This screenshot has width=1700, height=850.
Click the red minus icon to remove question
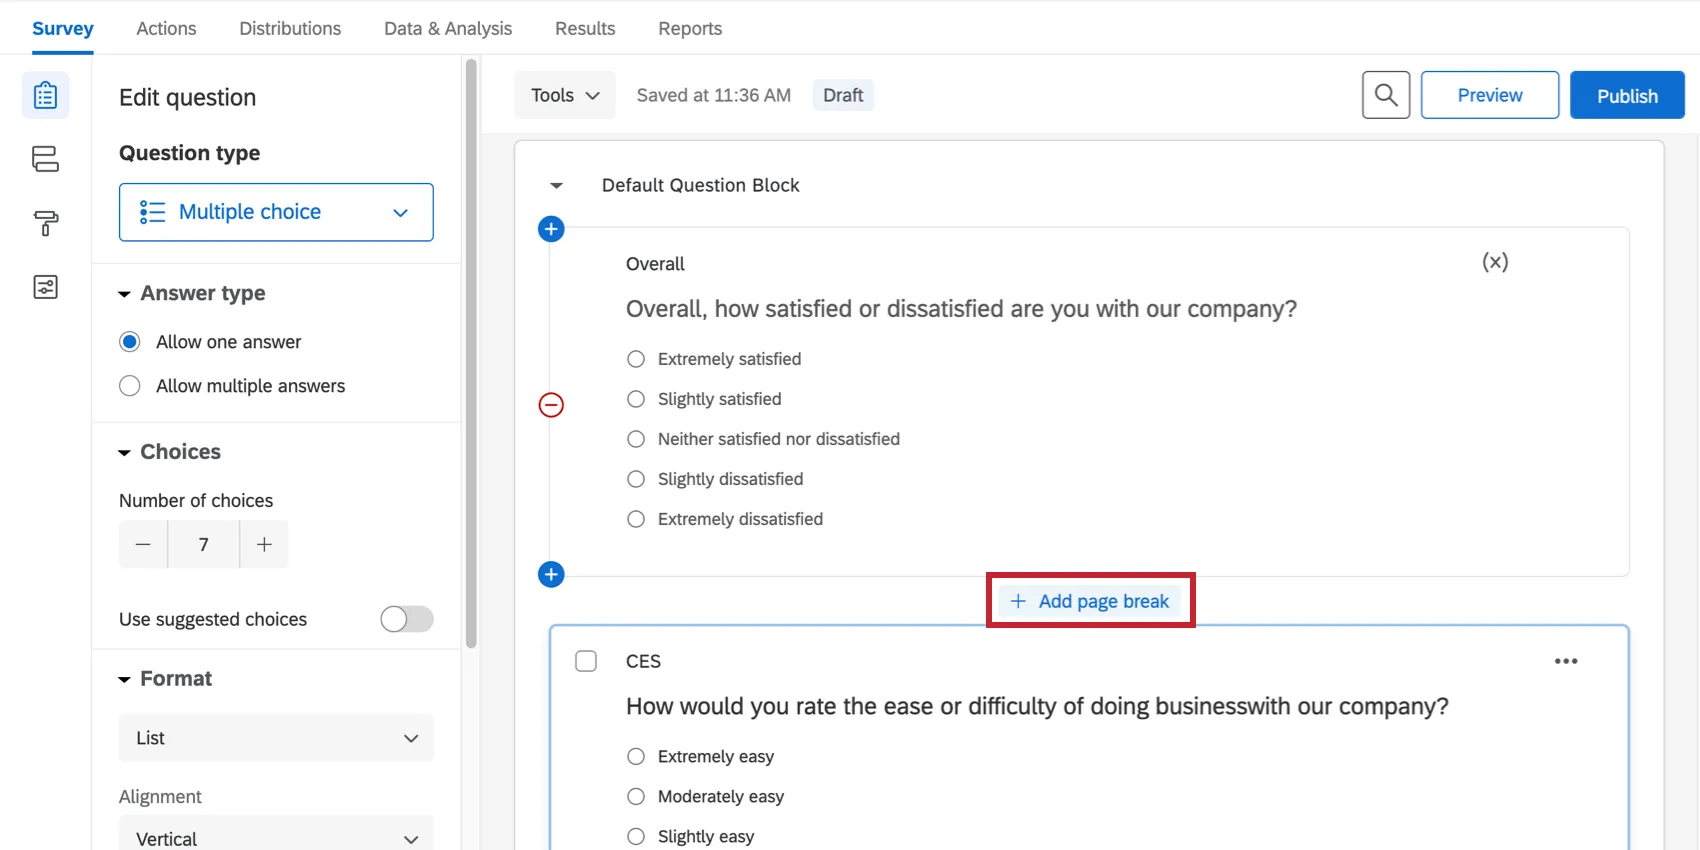[551, 405]
